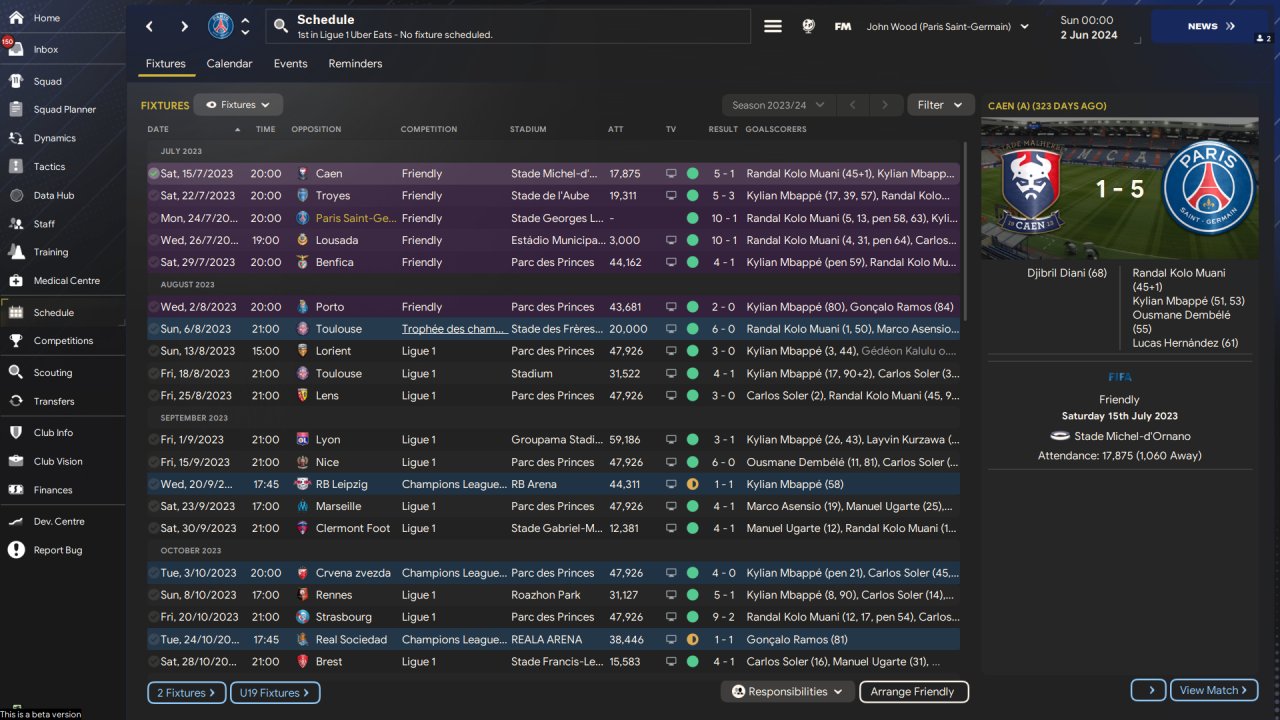Screen dimensions: 1280x720
Task: Click the Caen 1 - 5 match thumbnail
Action: pyautogui.click(x=1120, y=189)
